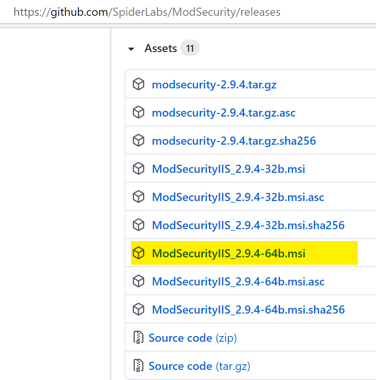Click the Assets count badge 11
Viewport: 376px width, 380px height.
click(190, 48)
